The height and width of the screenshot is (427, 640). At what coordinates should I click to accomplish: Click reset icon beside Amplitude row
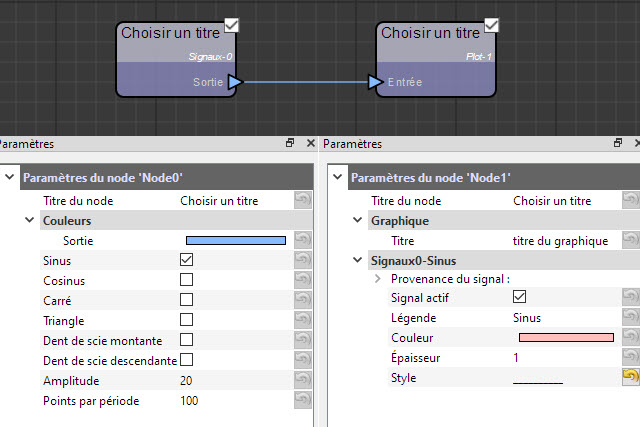pos(302,380)
